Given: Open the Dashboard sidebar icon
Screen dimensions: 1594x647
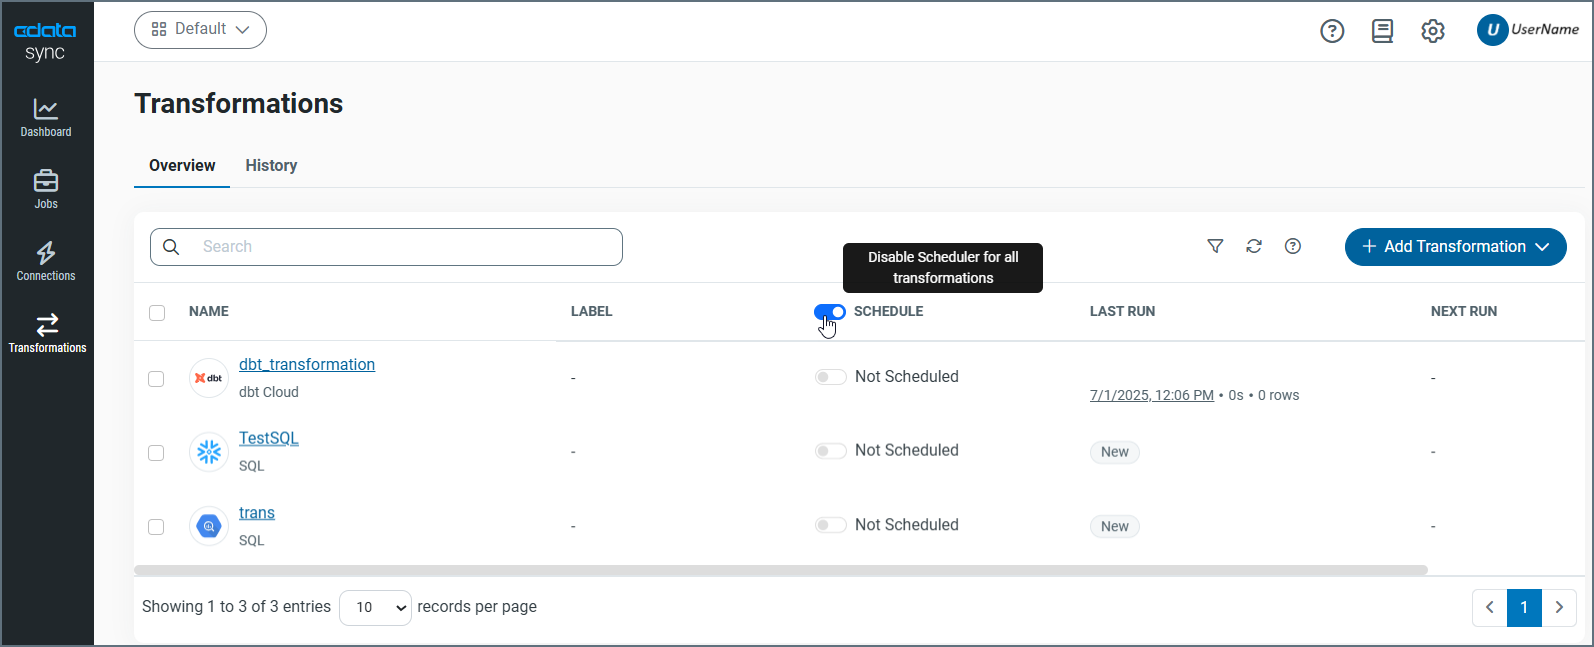Looking at the screenshot, I should tap(46, 117).
